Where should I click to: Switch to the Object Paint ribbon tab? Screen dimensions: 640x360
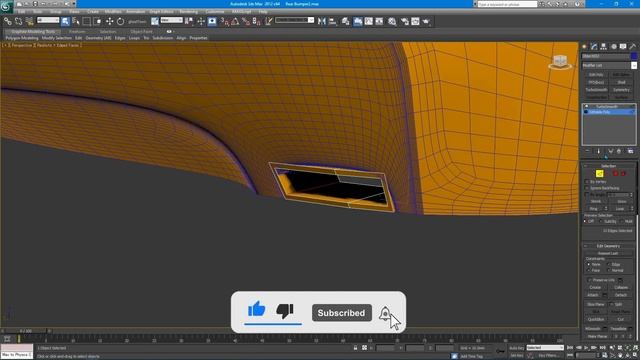tap(142, 31)
